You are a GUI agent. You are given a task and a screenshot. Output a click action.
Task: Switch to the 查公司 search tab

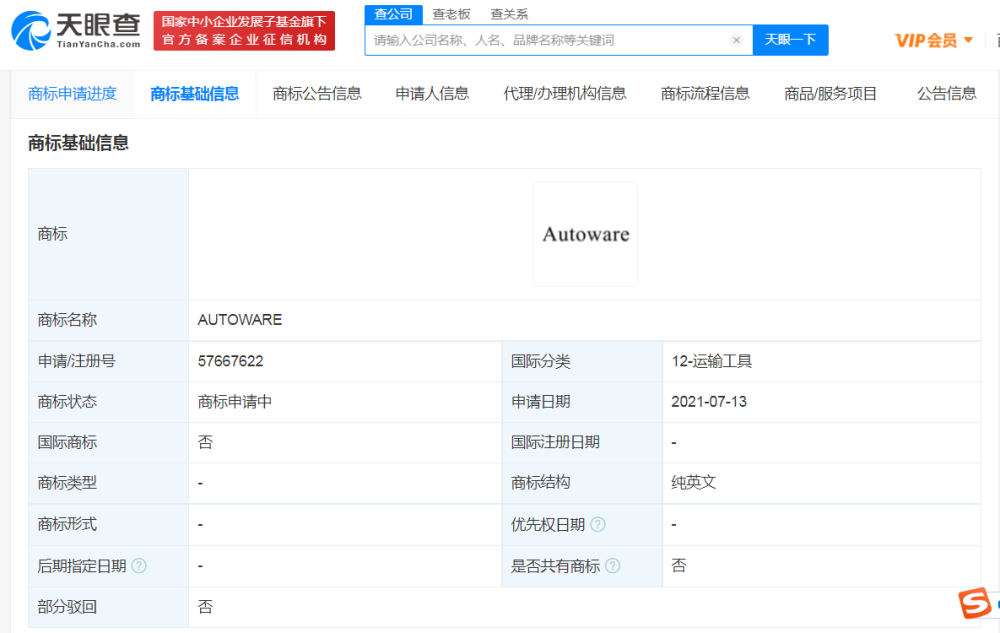393,14
